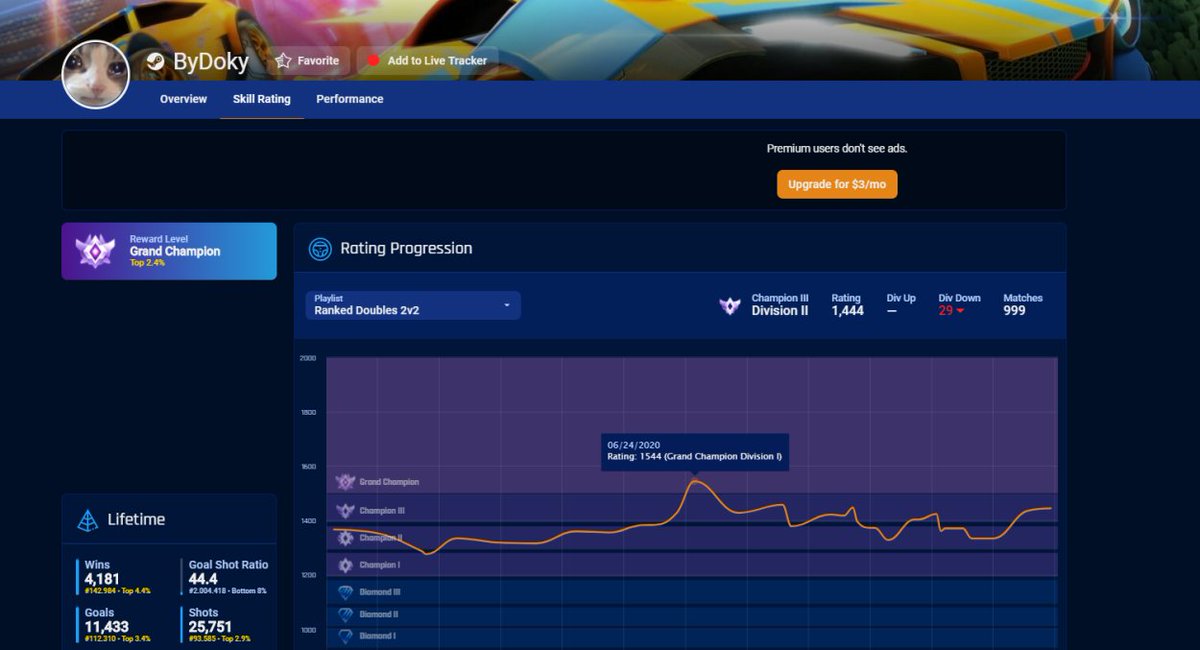The width and height of the screenshot is (1200, 650).
Task: Click the 06/24/2020 rating tooltip
Action: click(x=695, y=451)
